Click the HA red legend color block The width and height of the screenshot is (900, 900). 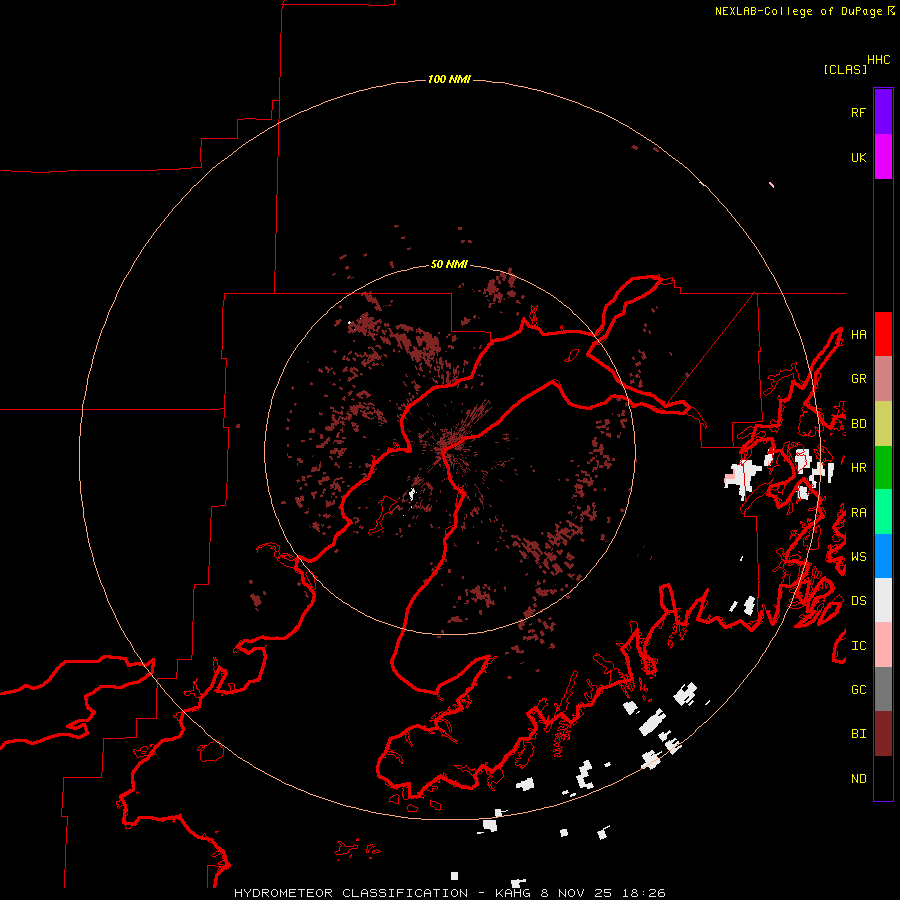883,334
